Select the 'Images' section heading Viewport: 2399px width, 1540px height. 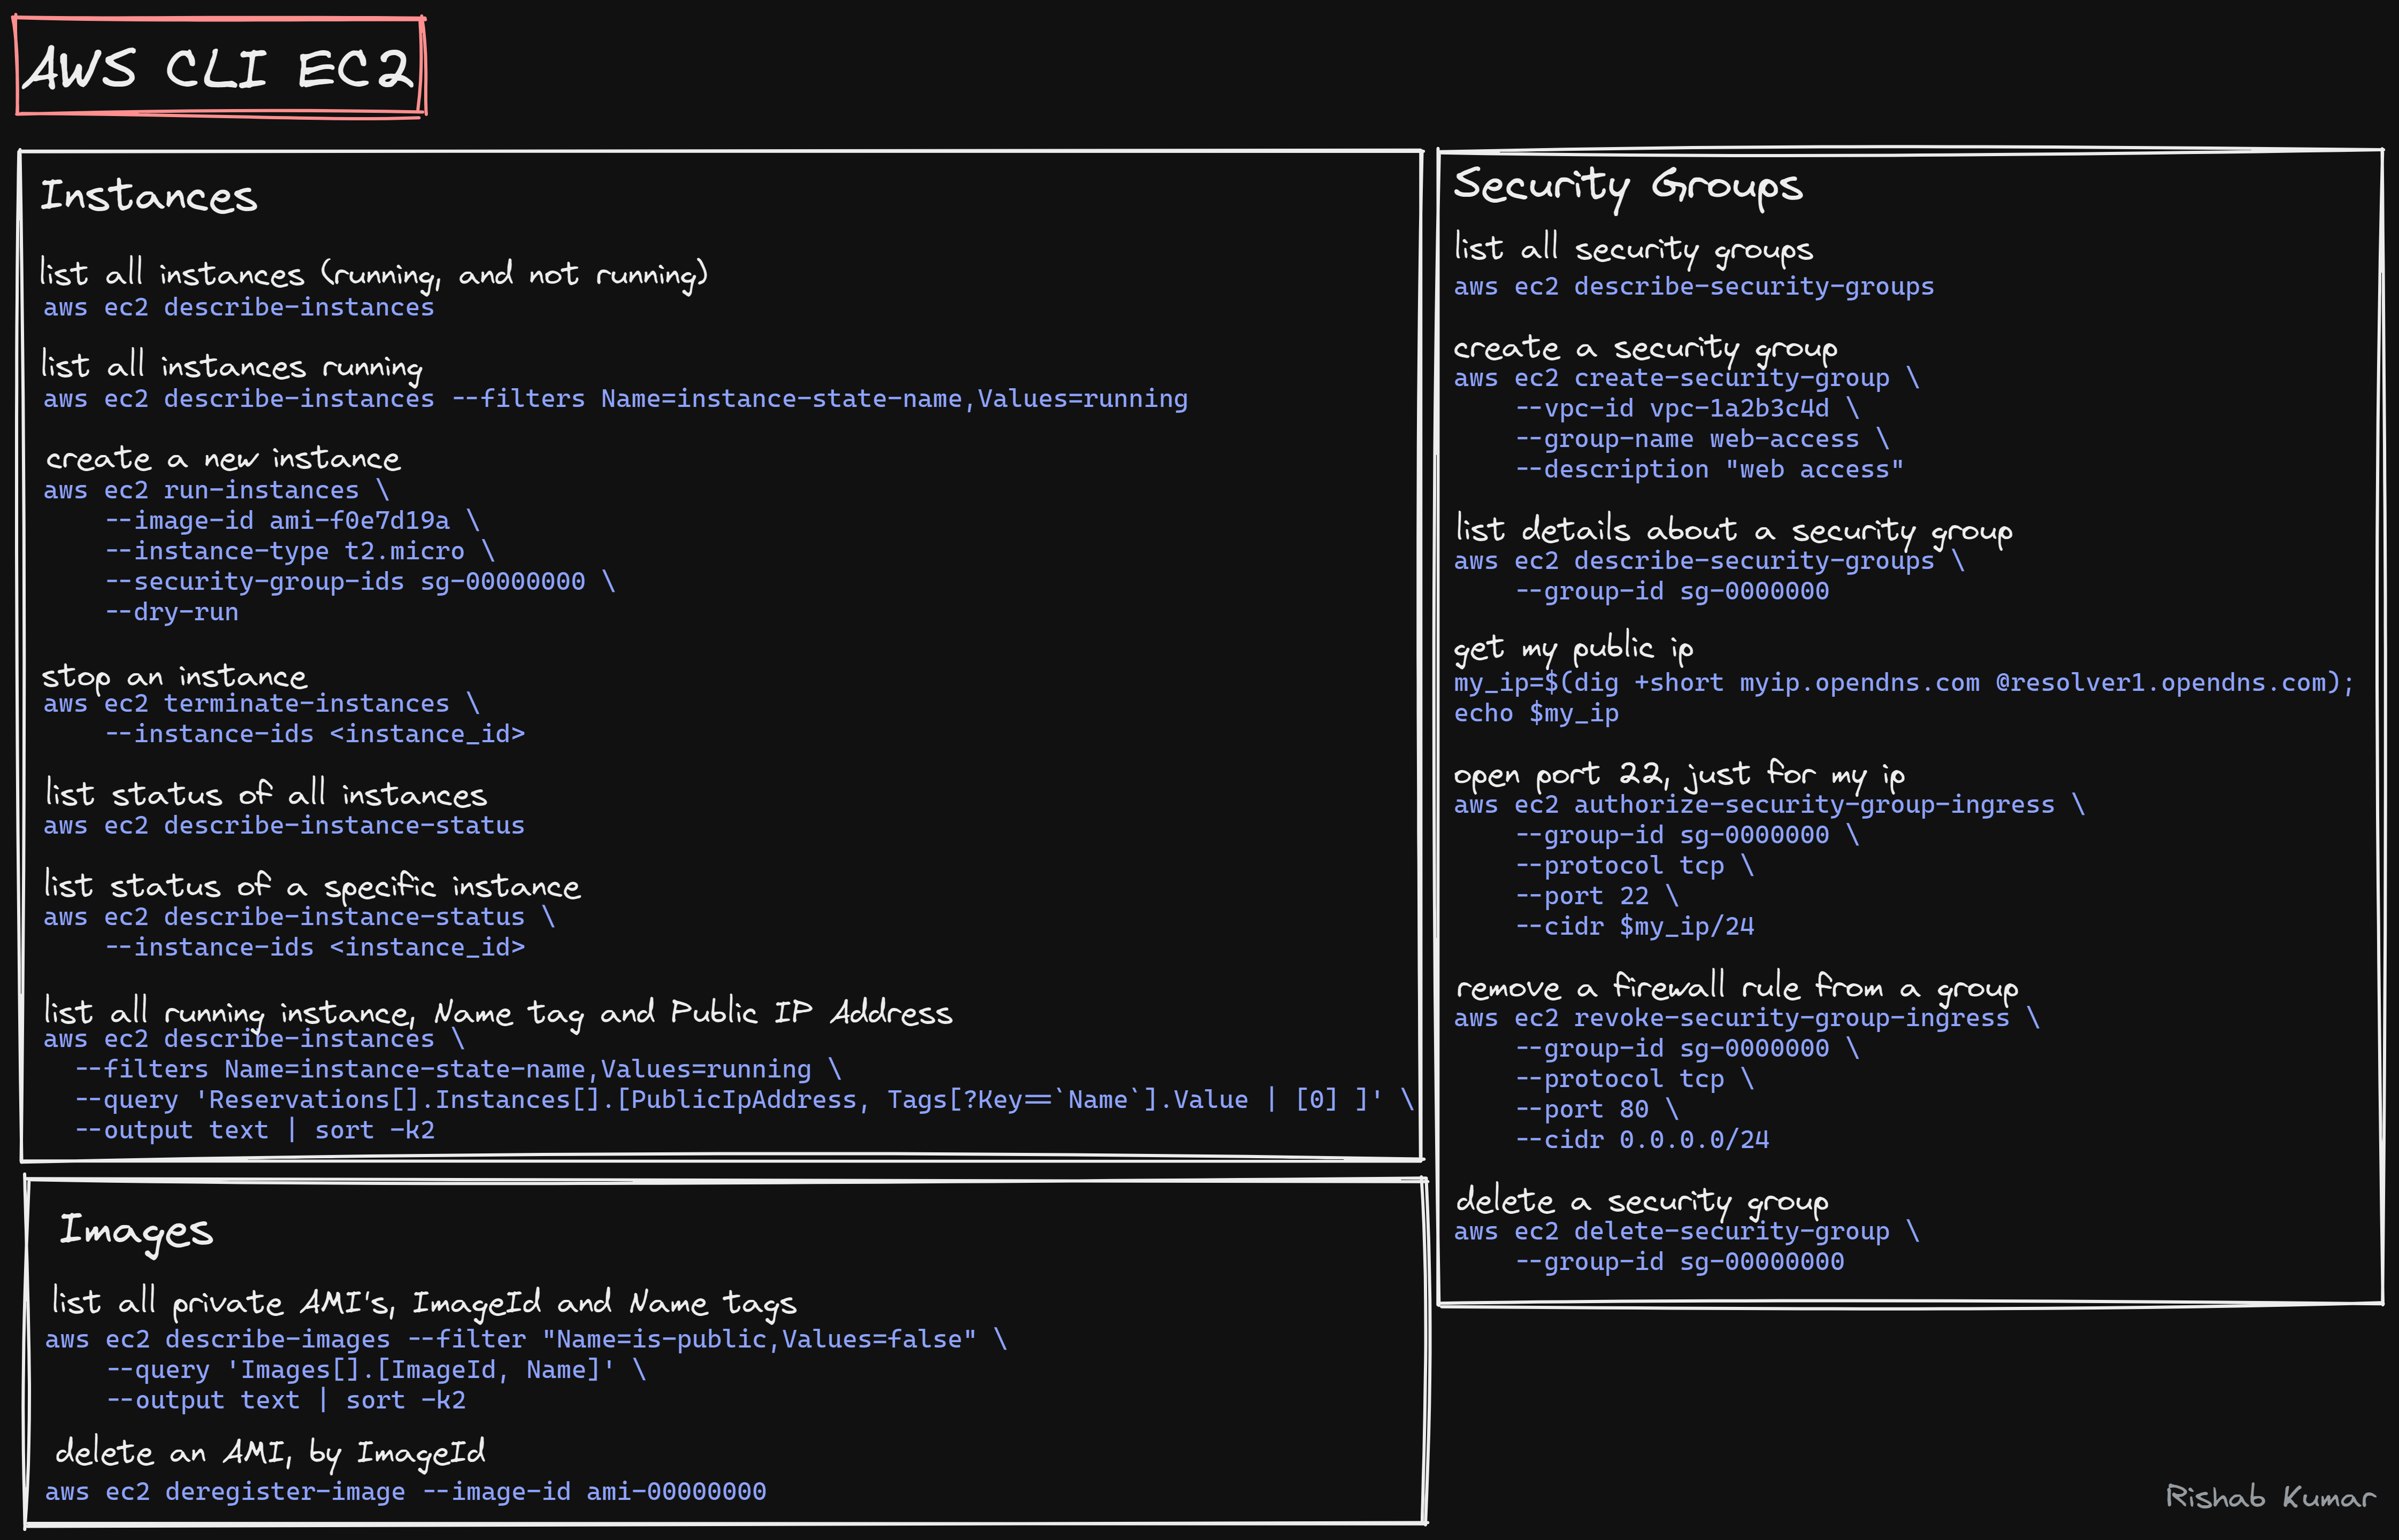pyautogui.click(x=136, y=1232)
